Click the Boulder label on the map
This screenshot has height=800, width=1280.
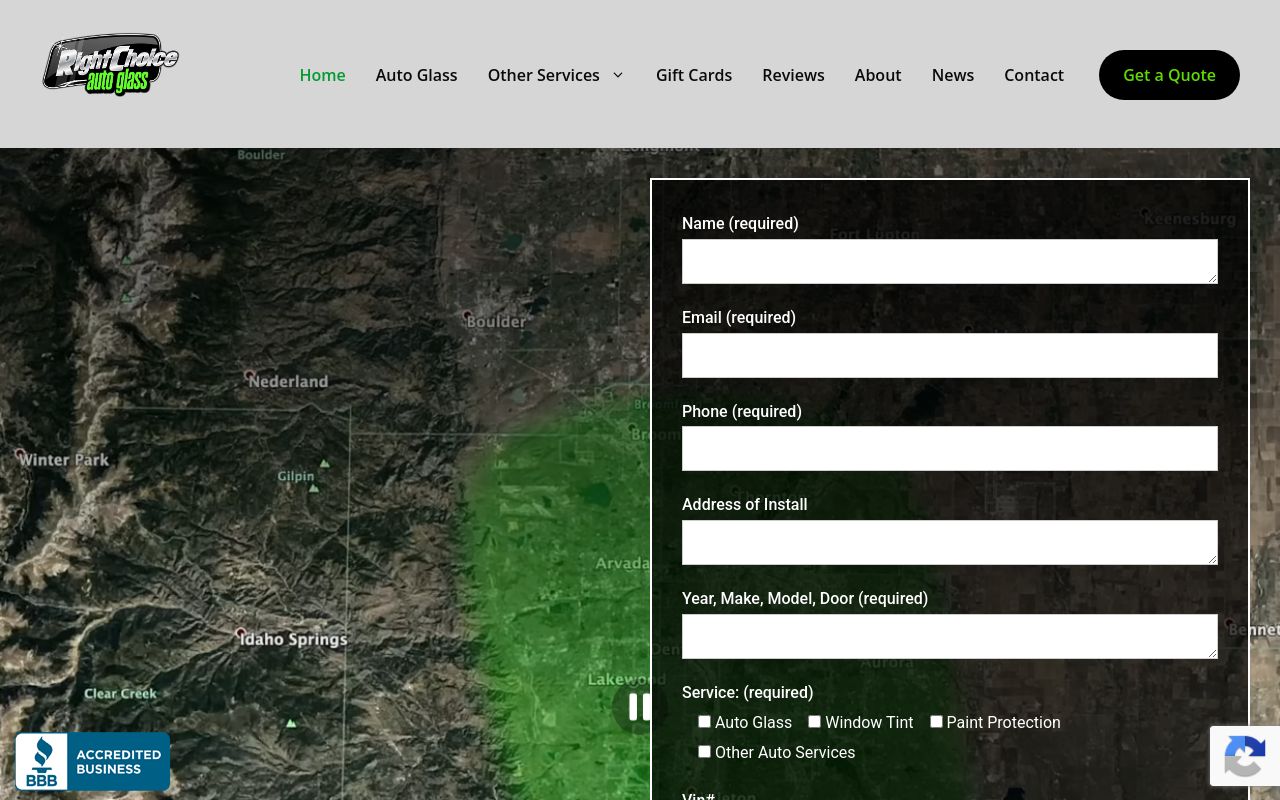[x=496, y=322]
